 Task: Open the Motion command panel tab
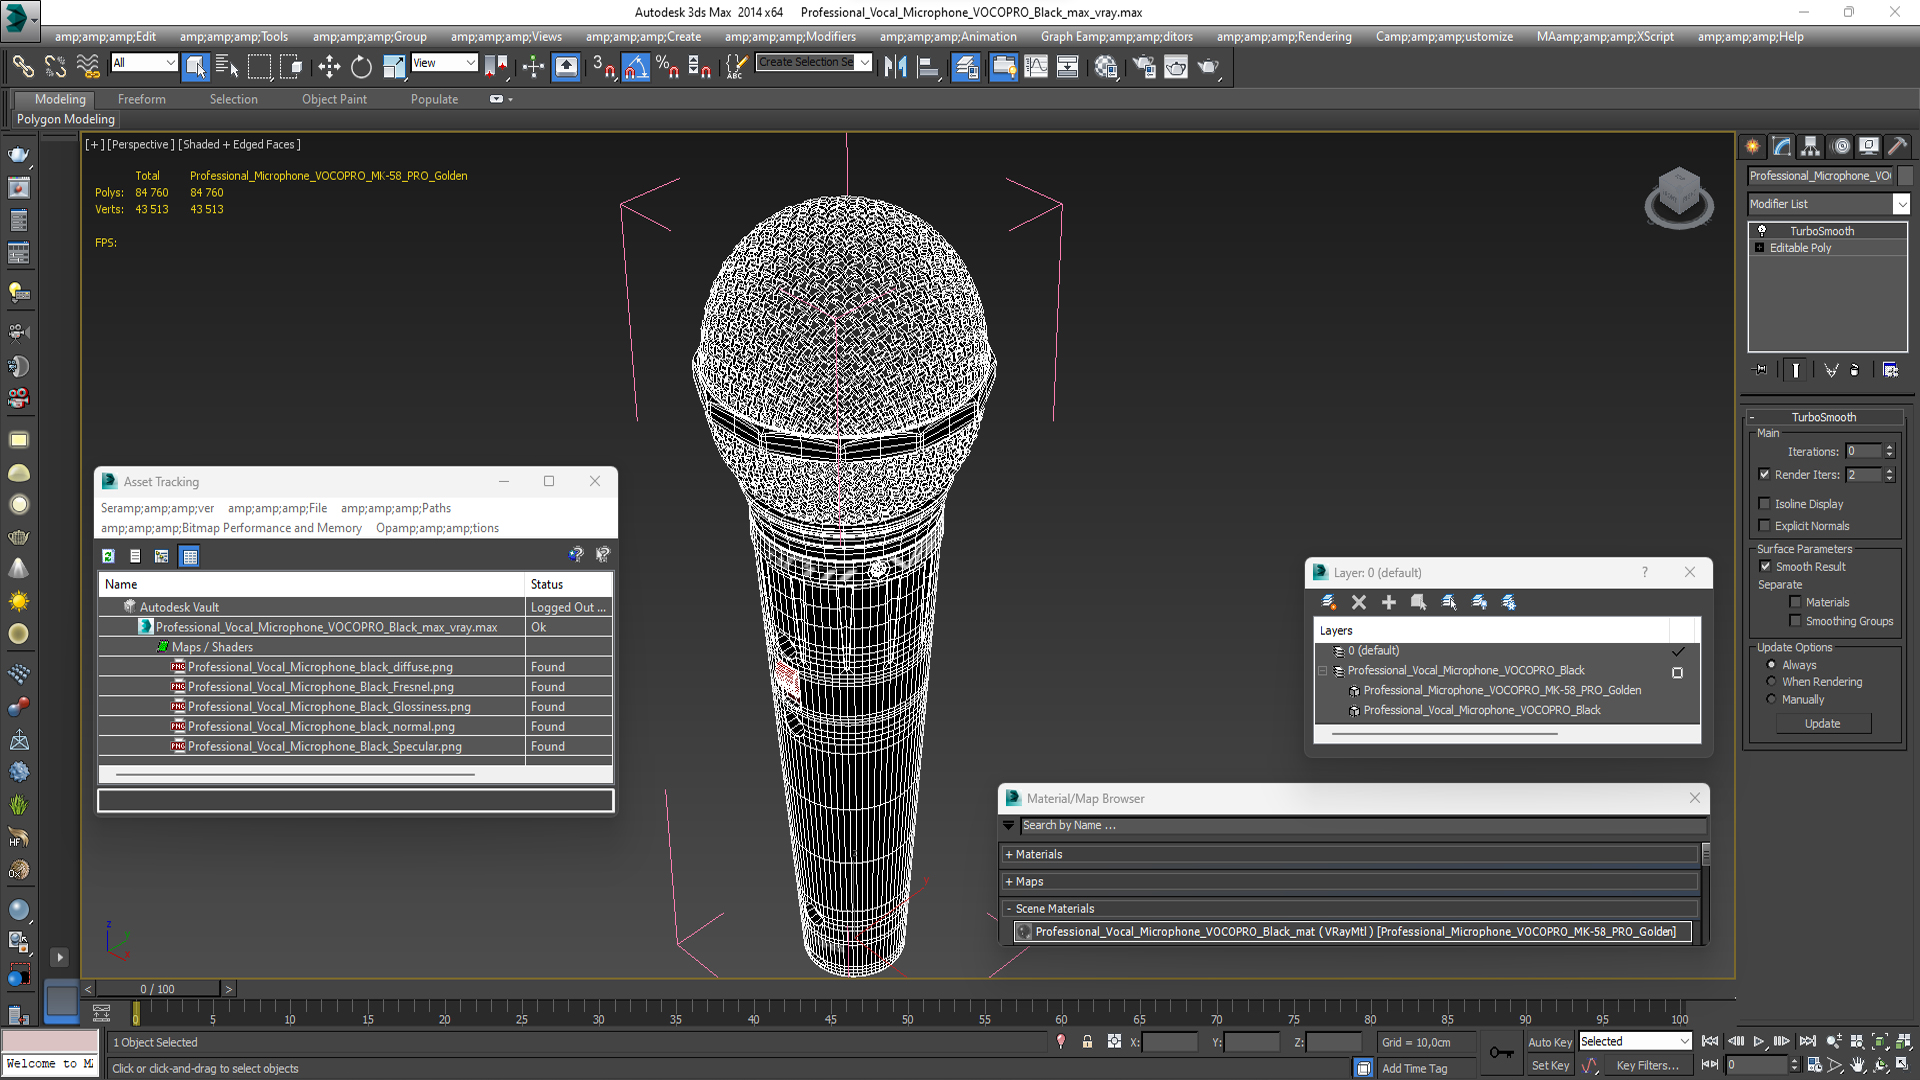(x=1841, y=146)
